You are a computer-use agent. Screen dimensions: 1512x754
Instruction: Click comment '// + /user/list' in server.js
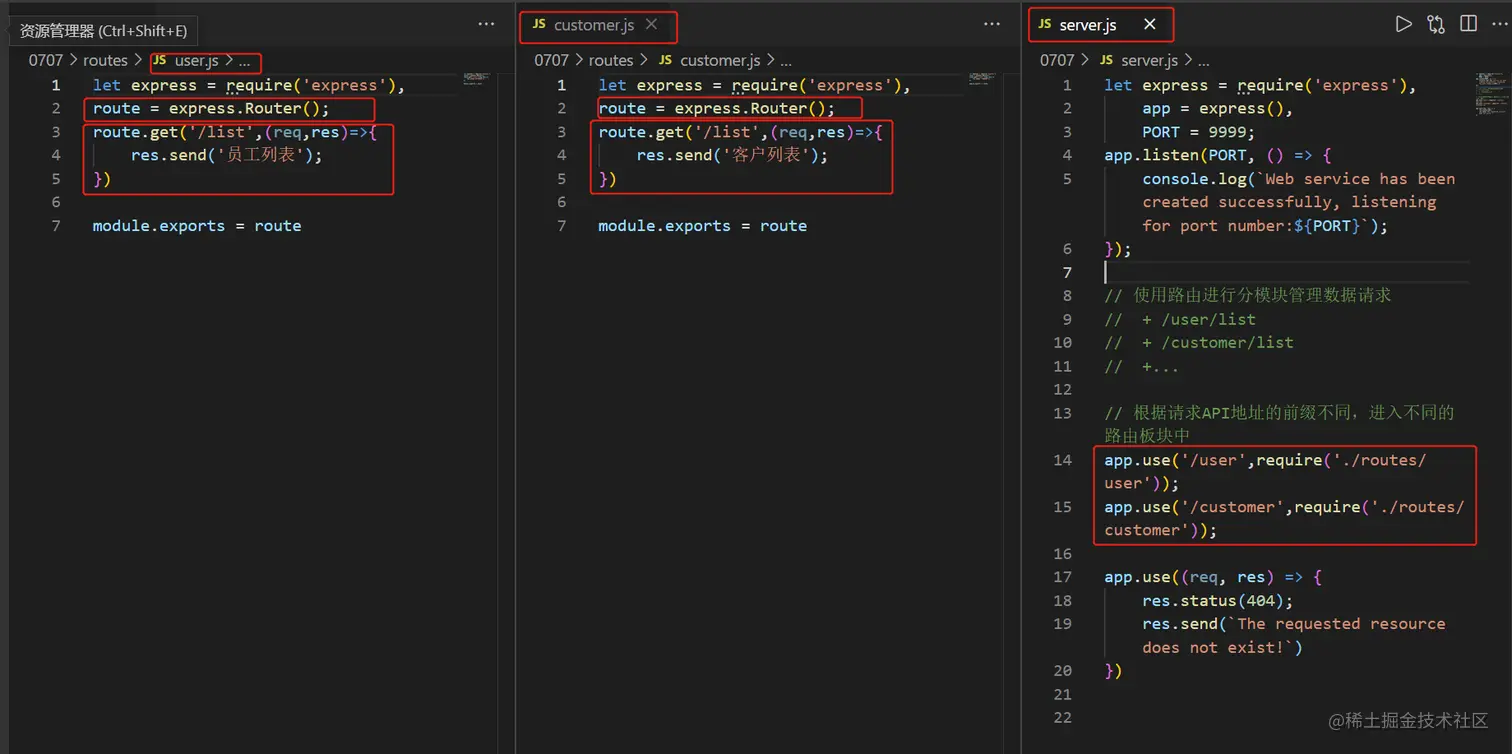point(1180,319)
